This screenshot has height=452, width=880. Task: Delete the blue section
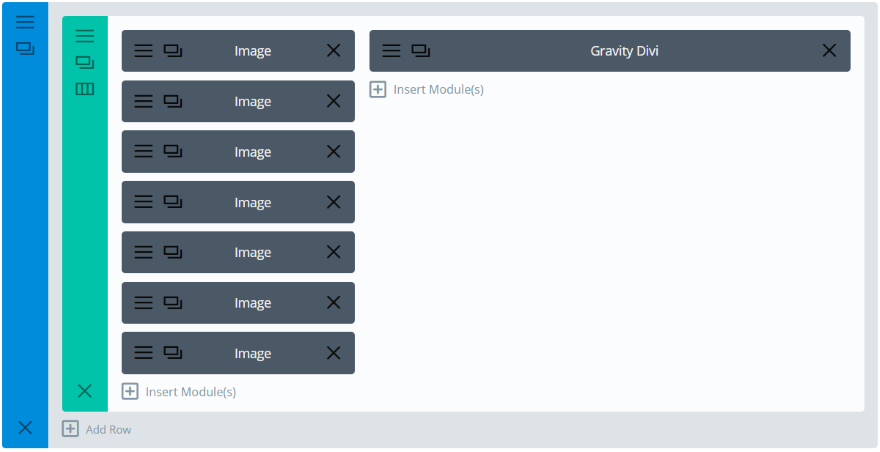25,428
